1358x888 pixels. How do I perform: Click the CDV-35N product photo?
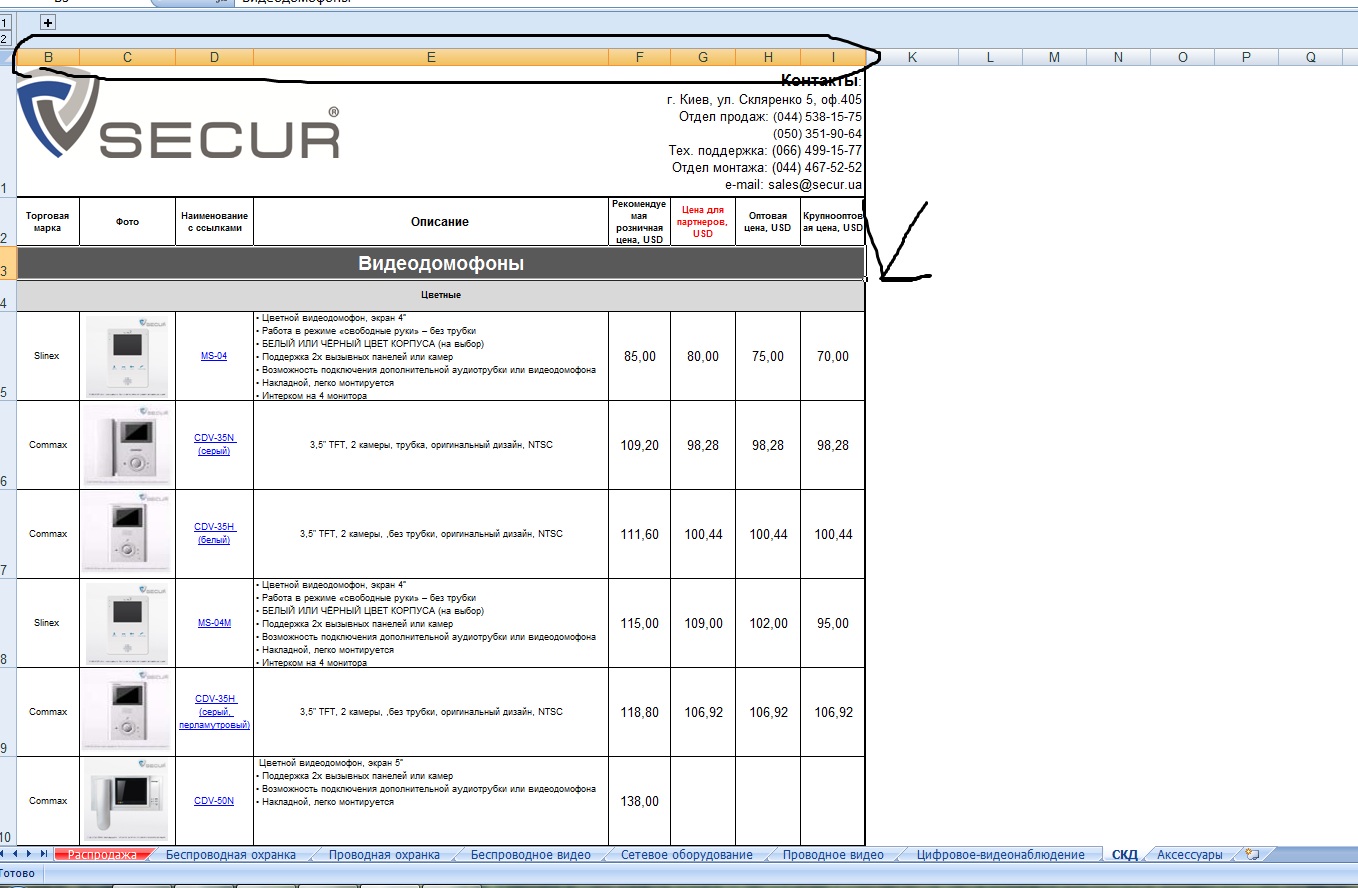point(127,445)
